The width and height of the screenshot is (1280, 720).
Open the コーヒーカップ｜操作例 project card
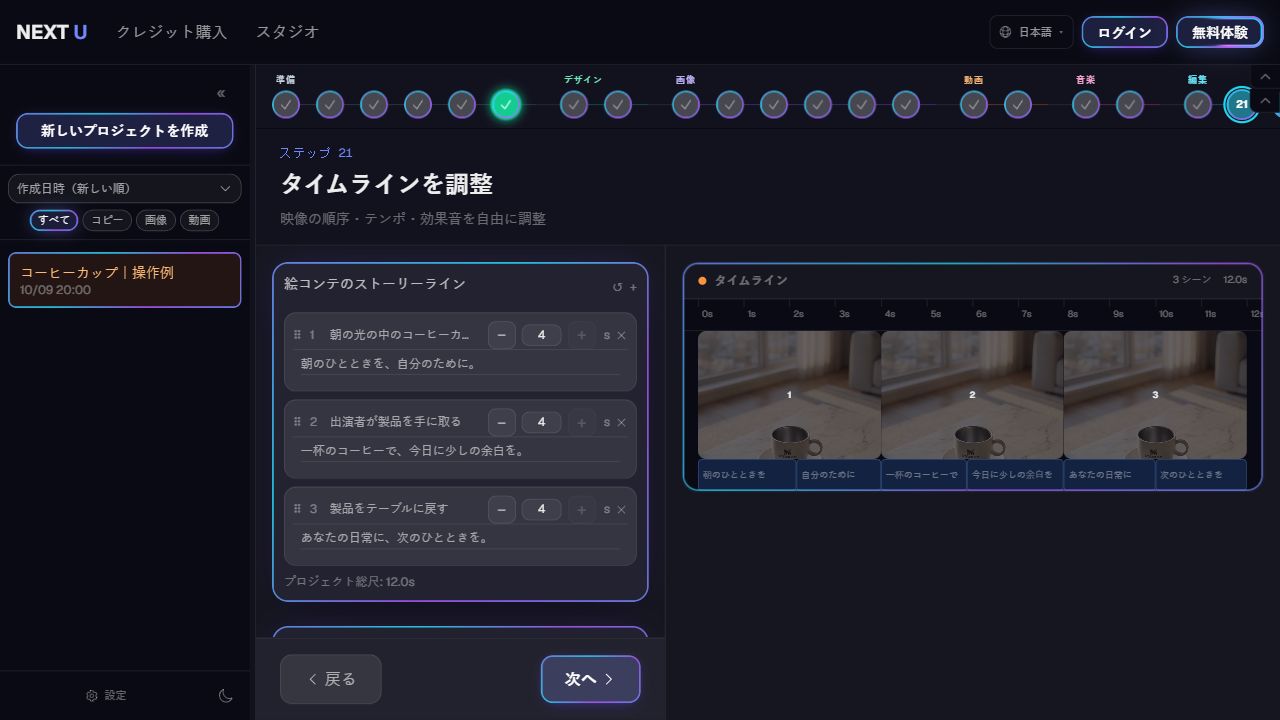click(x=125, y=280)
